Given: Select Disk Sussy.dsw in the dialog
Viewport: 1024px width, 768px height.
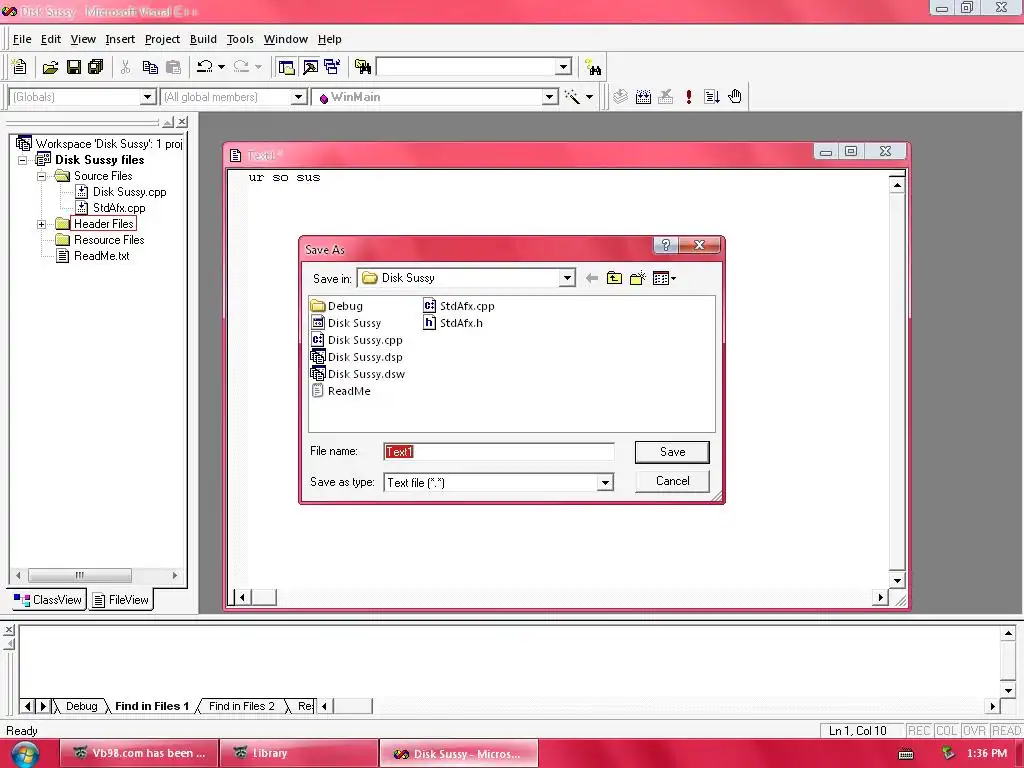Looking at the screenshot, I should coord(358,374).
